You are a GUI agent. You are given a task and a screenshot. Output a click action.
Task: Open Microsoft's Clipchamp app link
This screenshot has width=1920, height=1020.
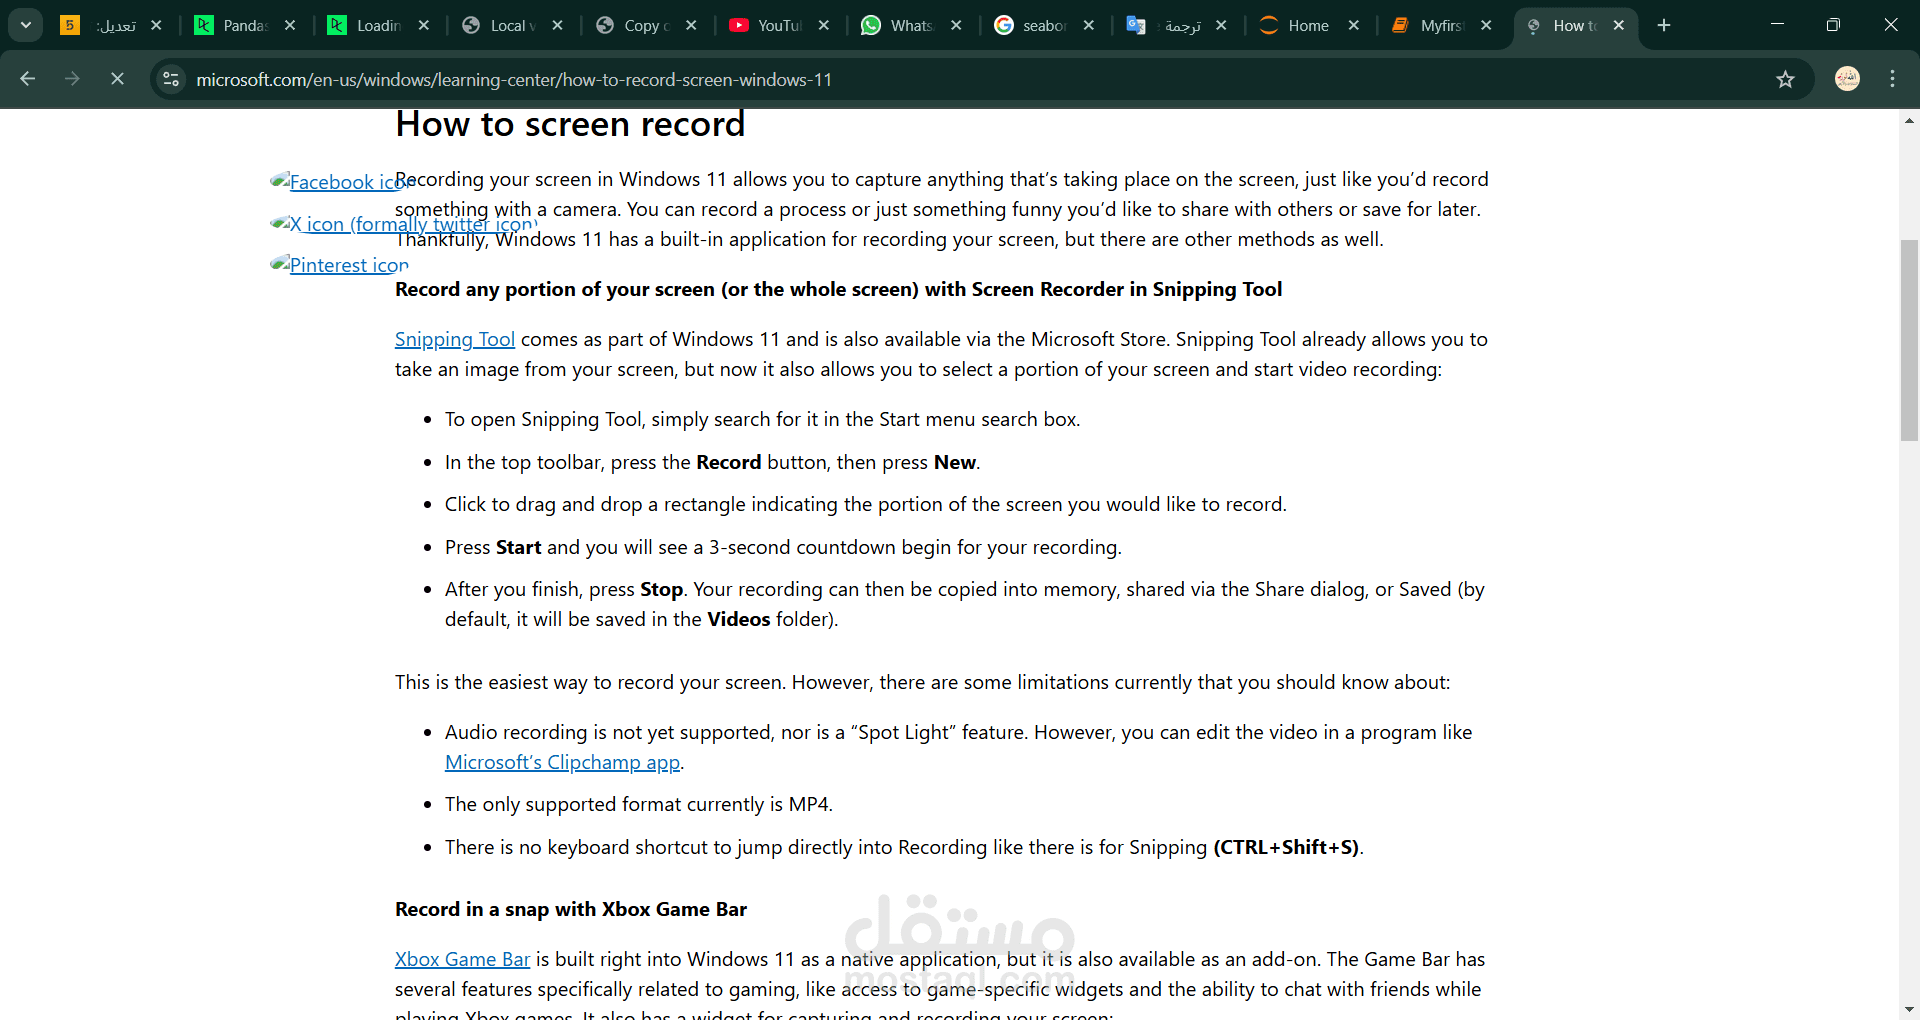(562, 762)
